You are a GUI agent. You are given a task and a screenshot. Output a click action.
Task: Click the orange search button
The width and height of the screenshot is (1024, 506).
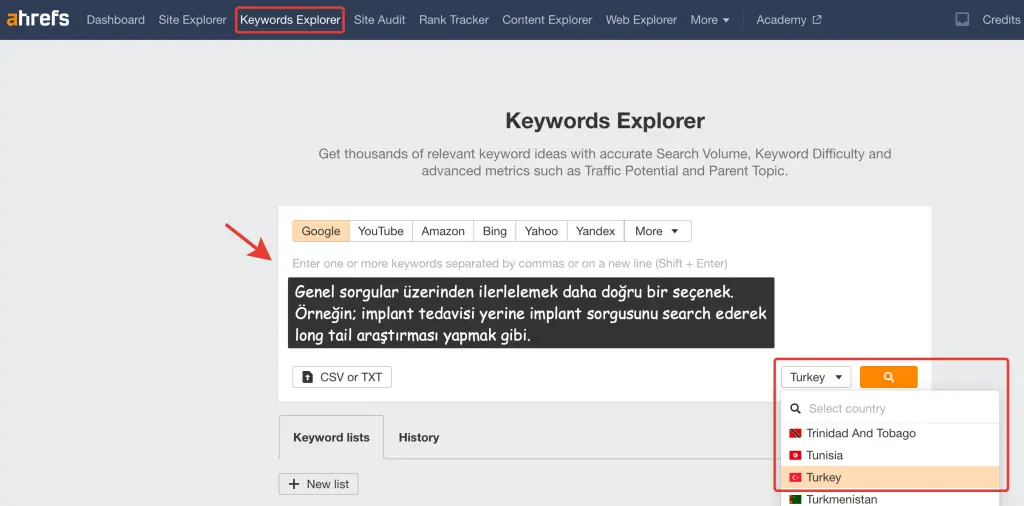point(889,377)
